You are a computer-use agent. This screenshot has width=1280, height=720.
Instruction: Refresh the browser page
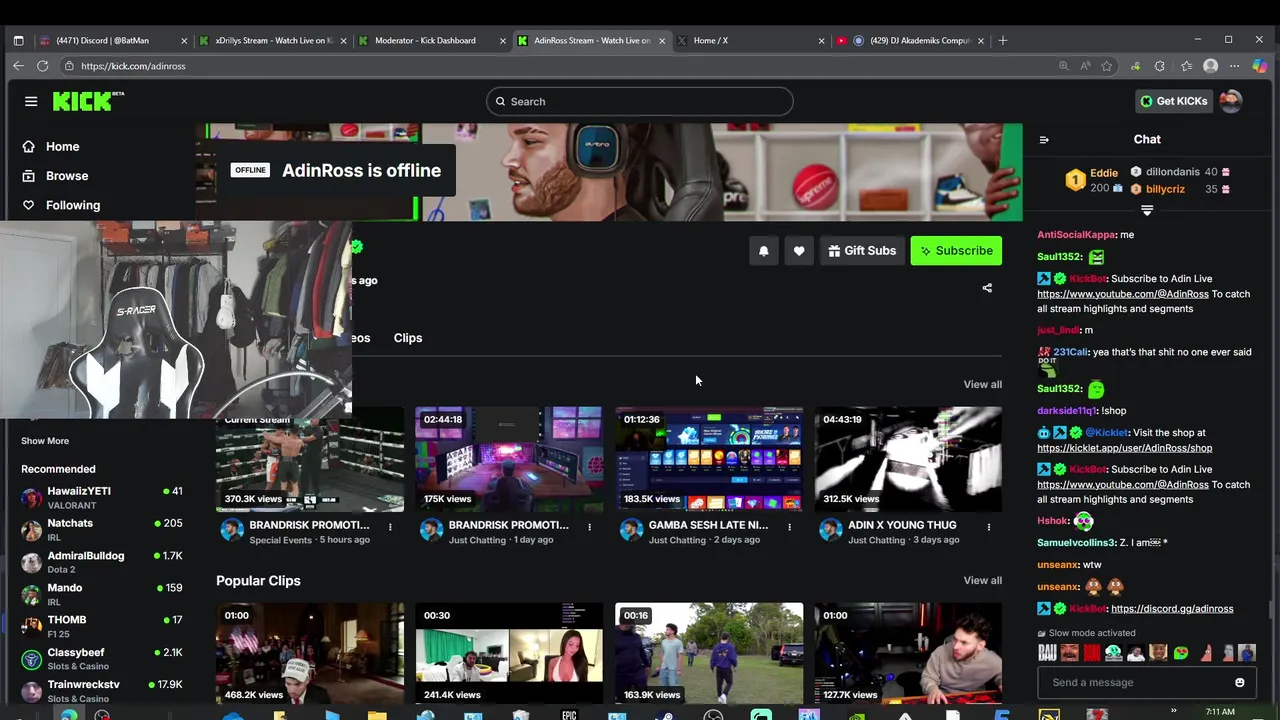coord(43,66)
